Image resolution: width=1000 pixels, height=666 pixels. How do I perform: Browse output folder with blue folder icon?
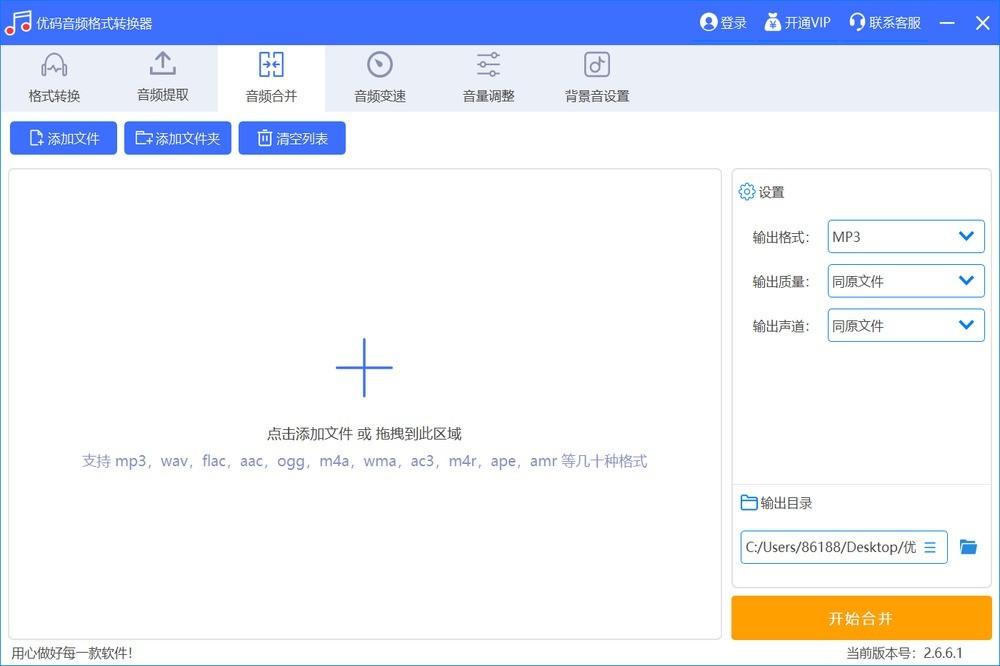(968, 547)
